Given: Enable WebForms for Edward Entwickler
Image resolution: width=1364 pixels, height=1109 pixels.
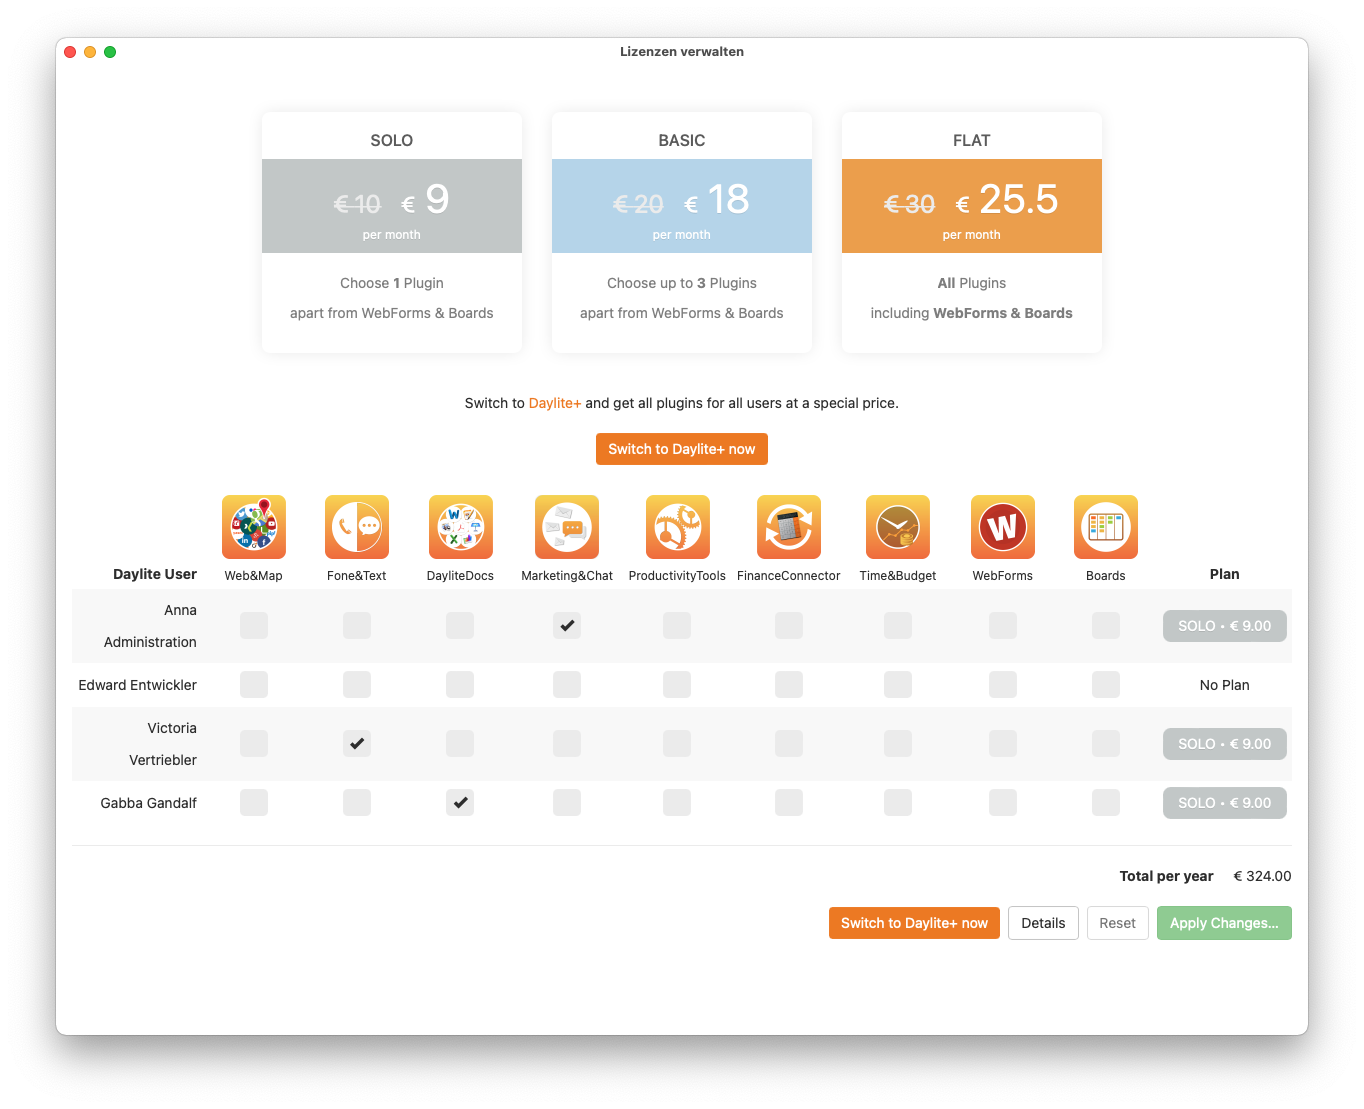Looking at the screenshot, I should click(x=1003, y=685).
